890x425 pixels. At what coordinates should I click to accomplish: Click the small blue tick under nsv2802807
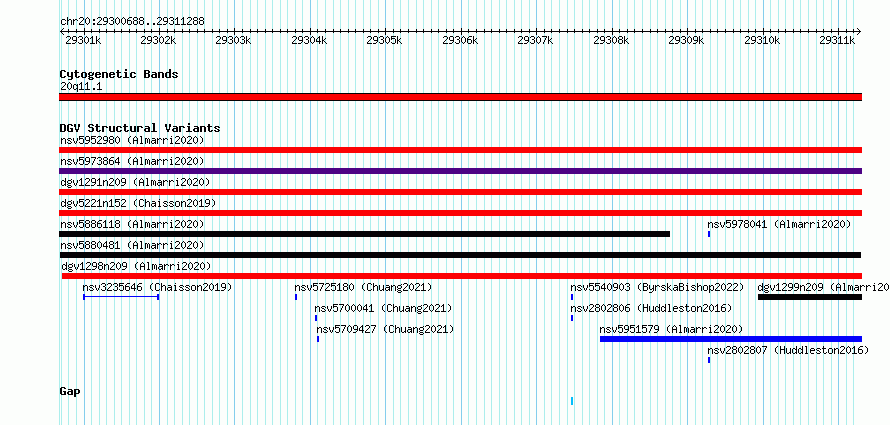click(709, 360)
